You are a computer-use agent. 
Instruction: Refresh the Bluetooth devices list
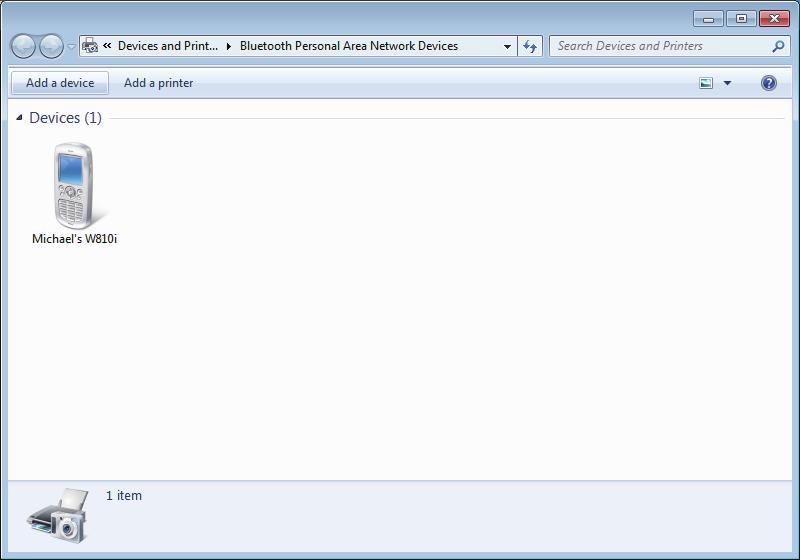click(x=530, y=46)
